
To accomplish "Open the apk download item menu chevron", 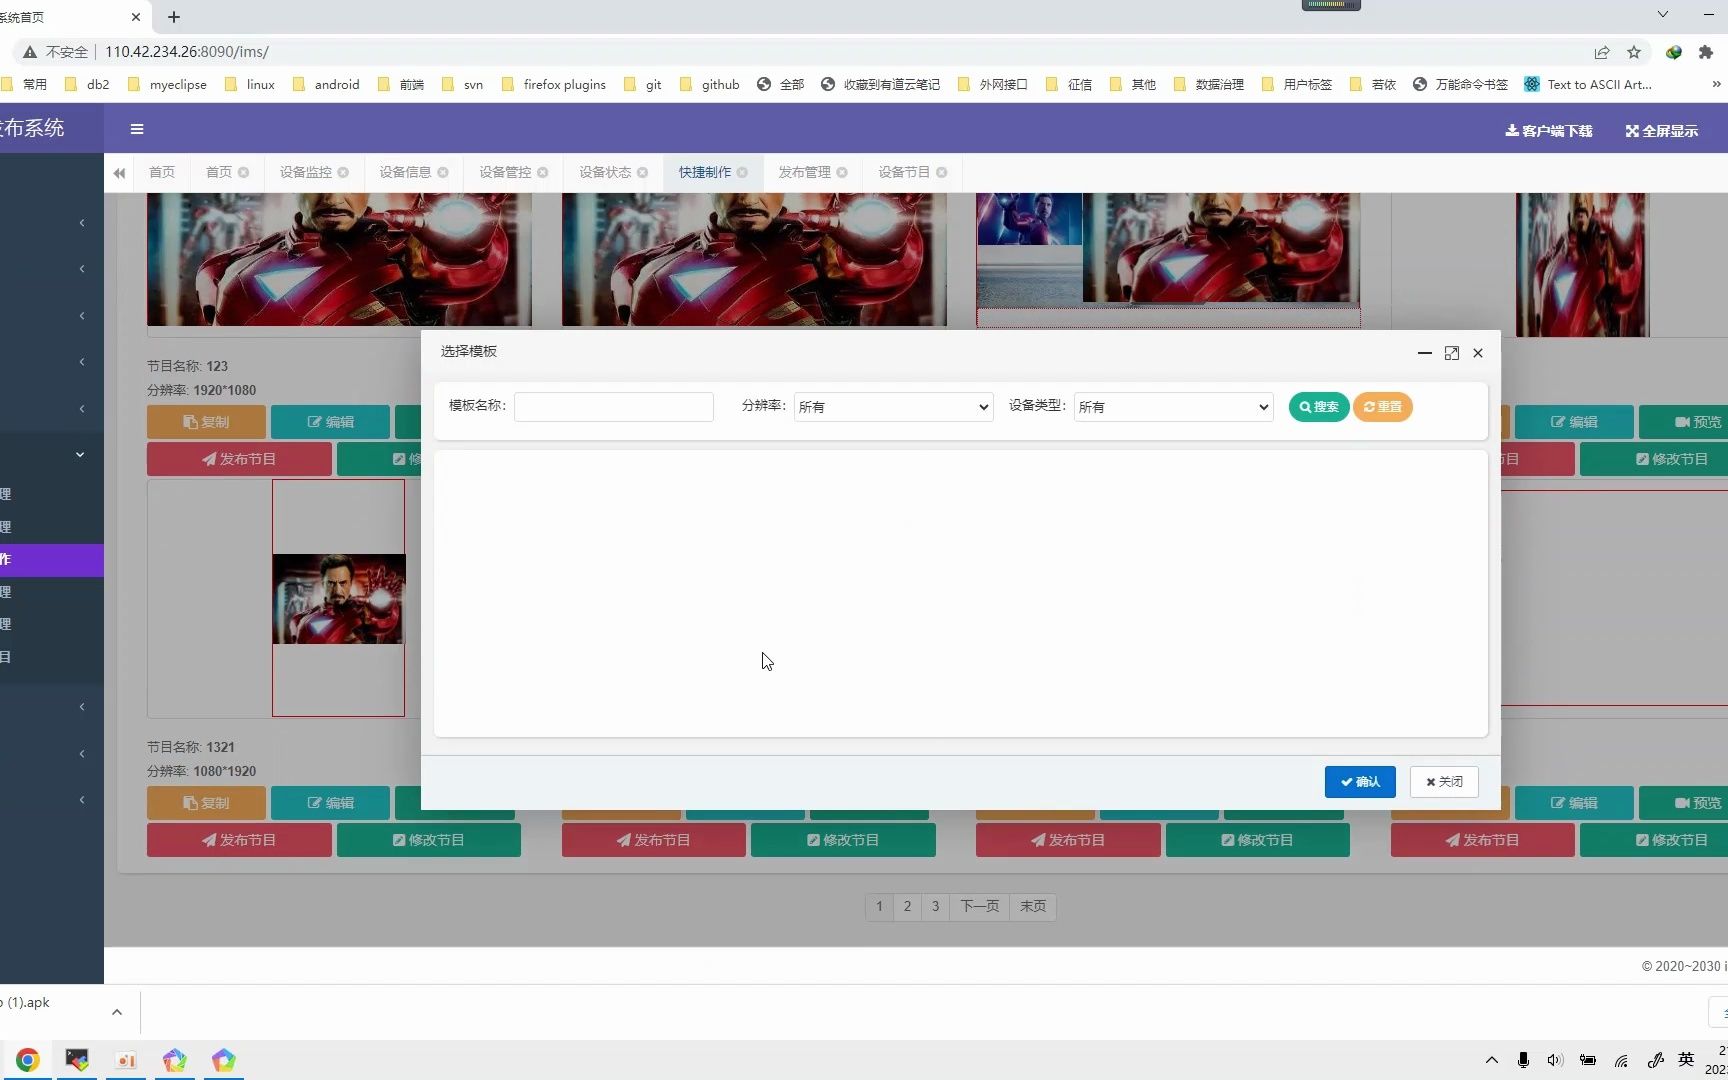I will coord(117,1012).
